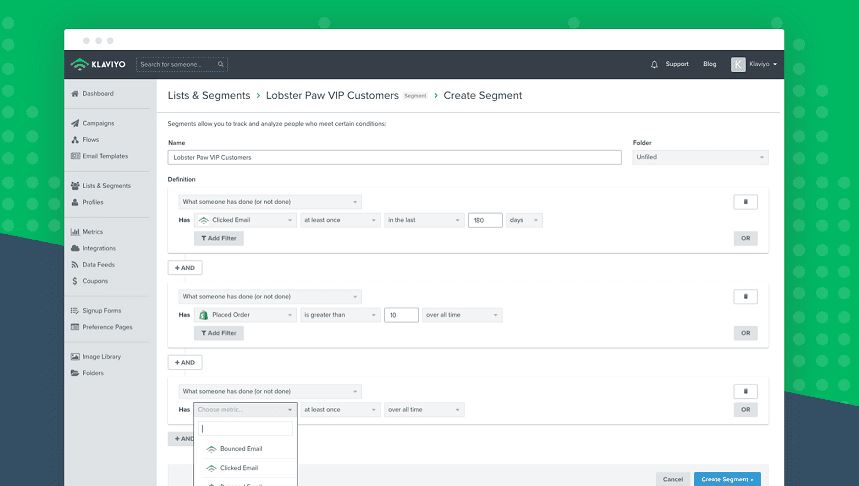Click the Coupons dollar icon
Screen dimensions: 859x486
tap(75, 281)
